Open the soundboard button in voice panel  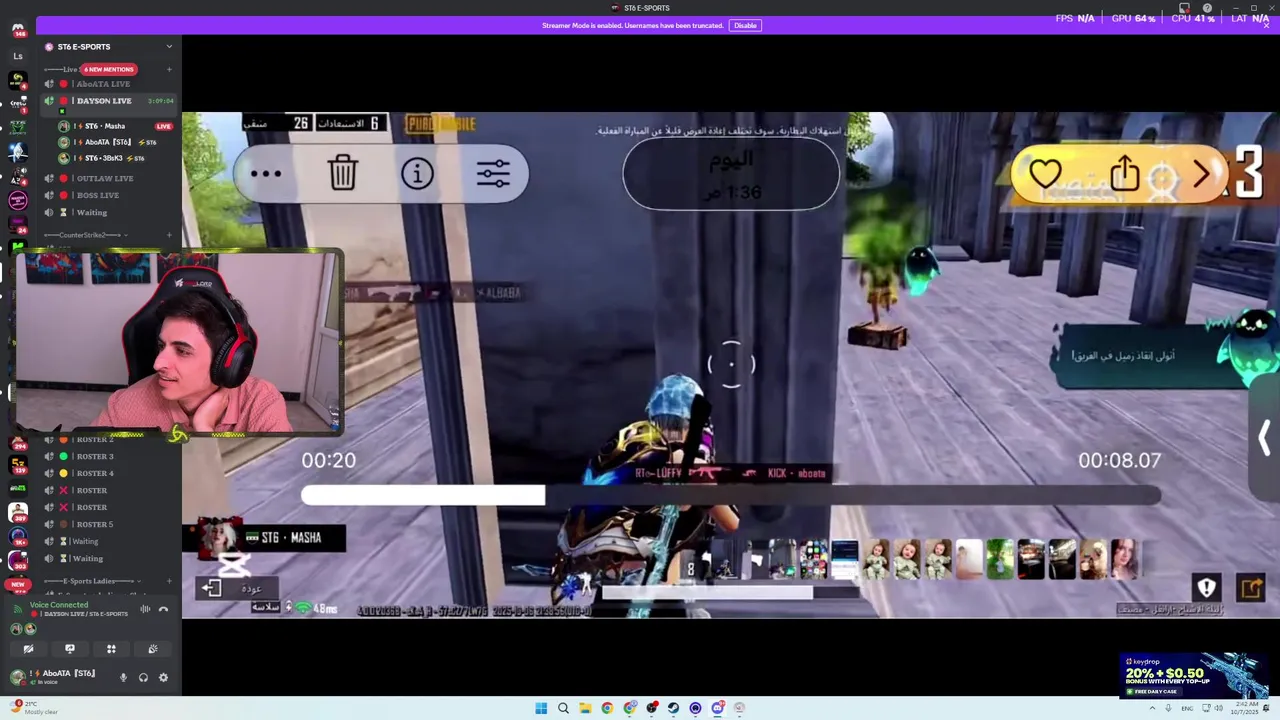coord(153,649)
